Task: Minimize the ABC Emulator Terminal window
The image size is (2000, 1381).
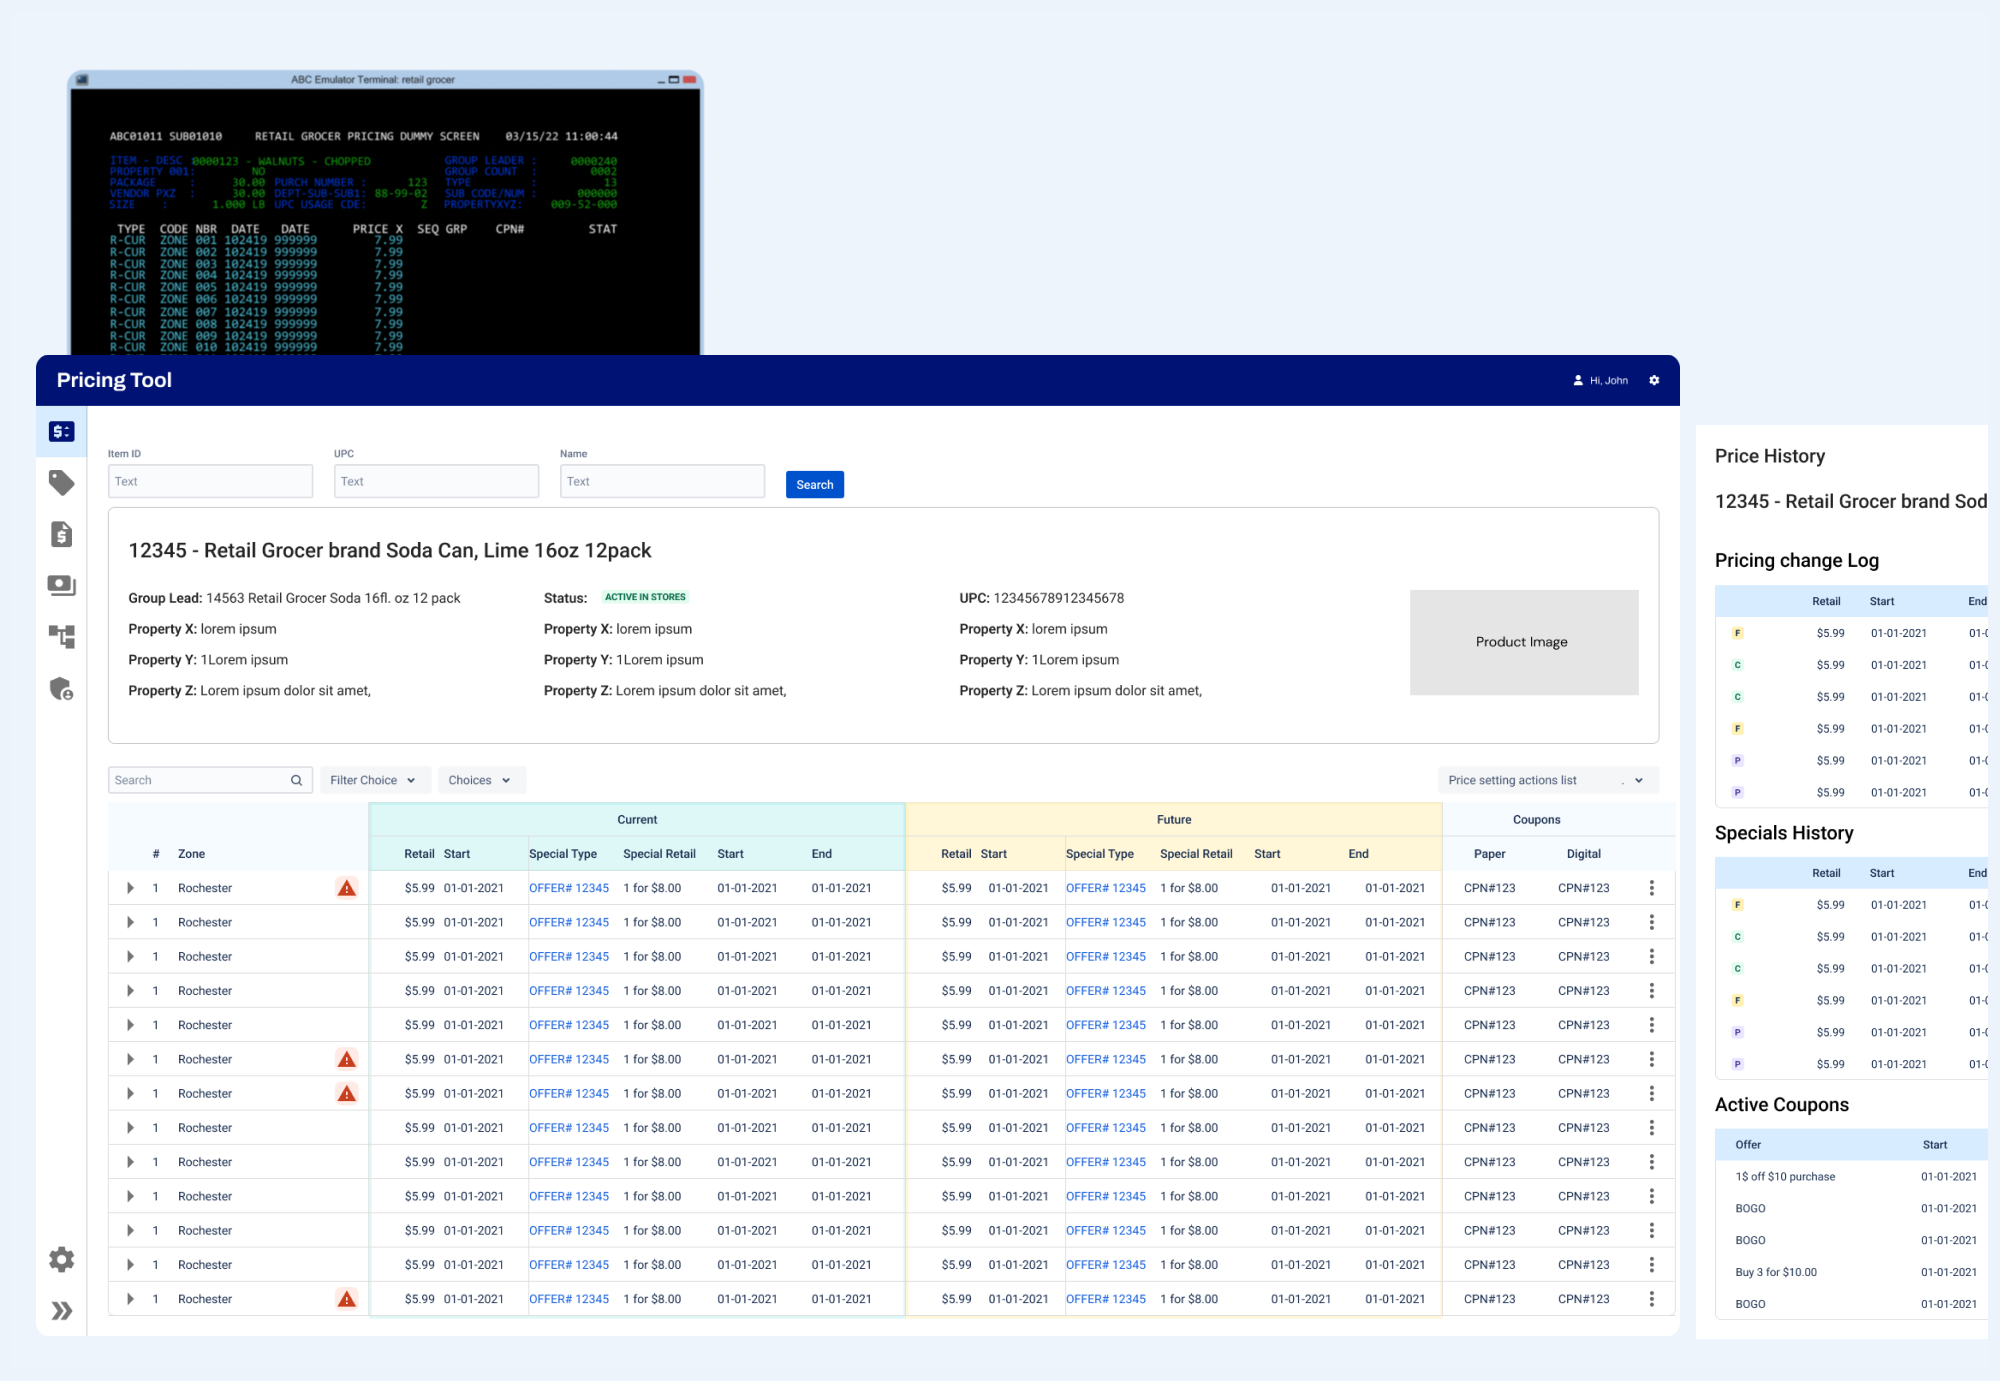Action: click(661, 80)
